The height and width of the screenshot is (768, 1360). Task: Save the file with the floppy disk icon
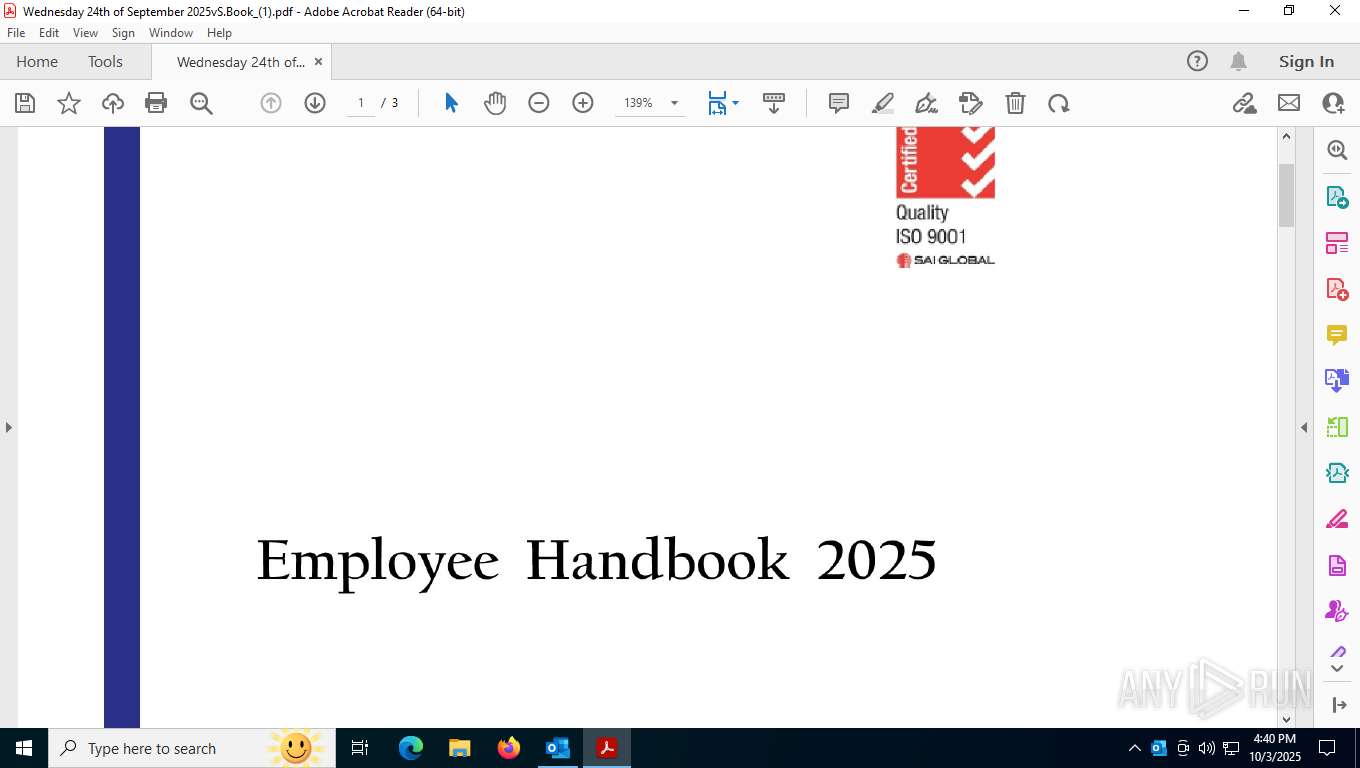25,103
